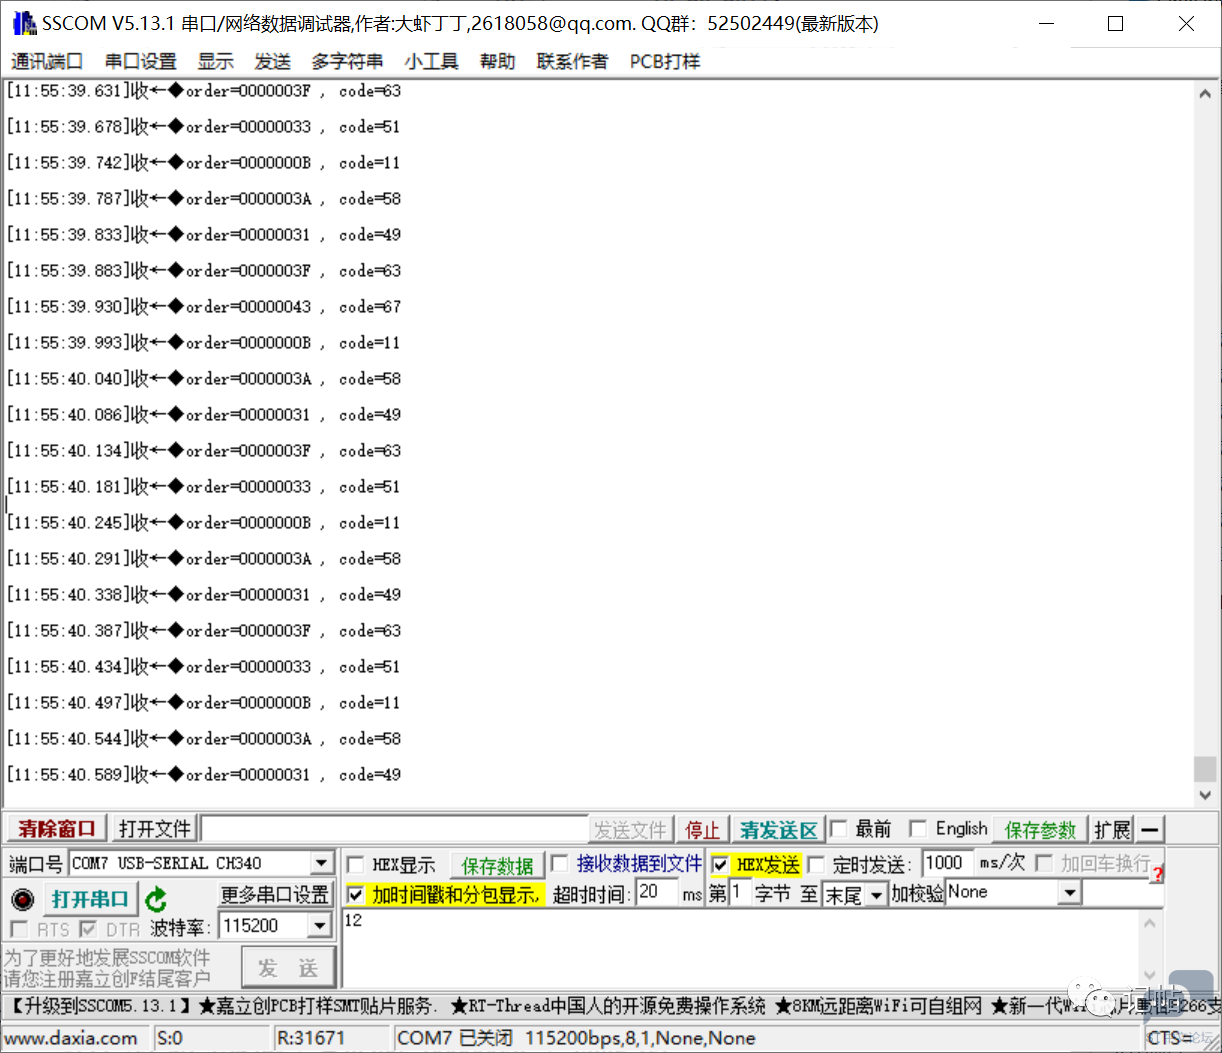The width and height of the screenshot is (1222, 1053).
Task: Click log line with timestamp 11:55:39.930
Action: [204, 307]
